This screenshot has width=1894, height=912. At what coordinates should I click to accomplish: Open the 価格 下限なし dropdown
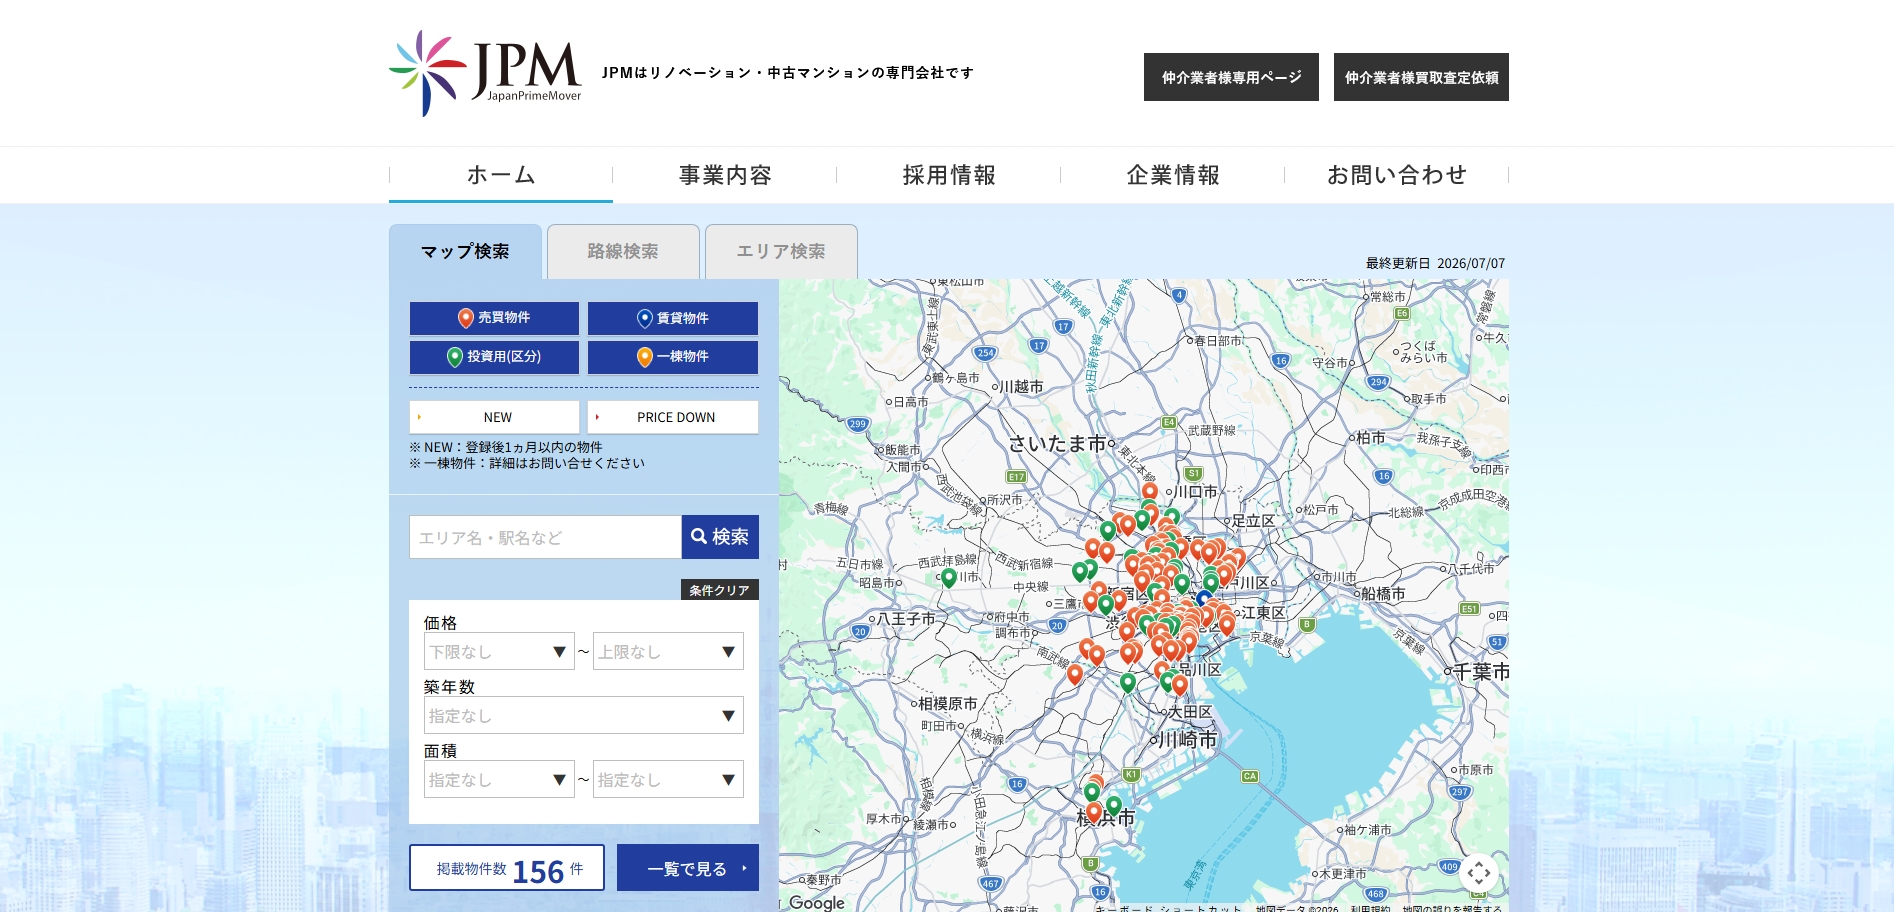coord(499,651)
